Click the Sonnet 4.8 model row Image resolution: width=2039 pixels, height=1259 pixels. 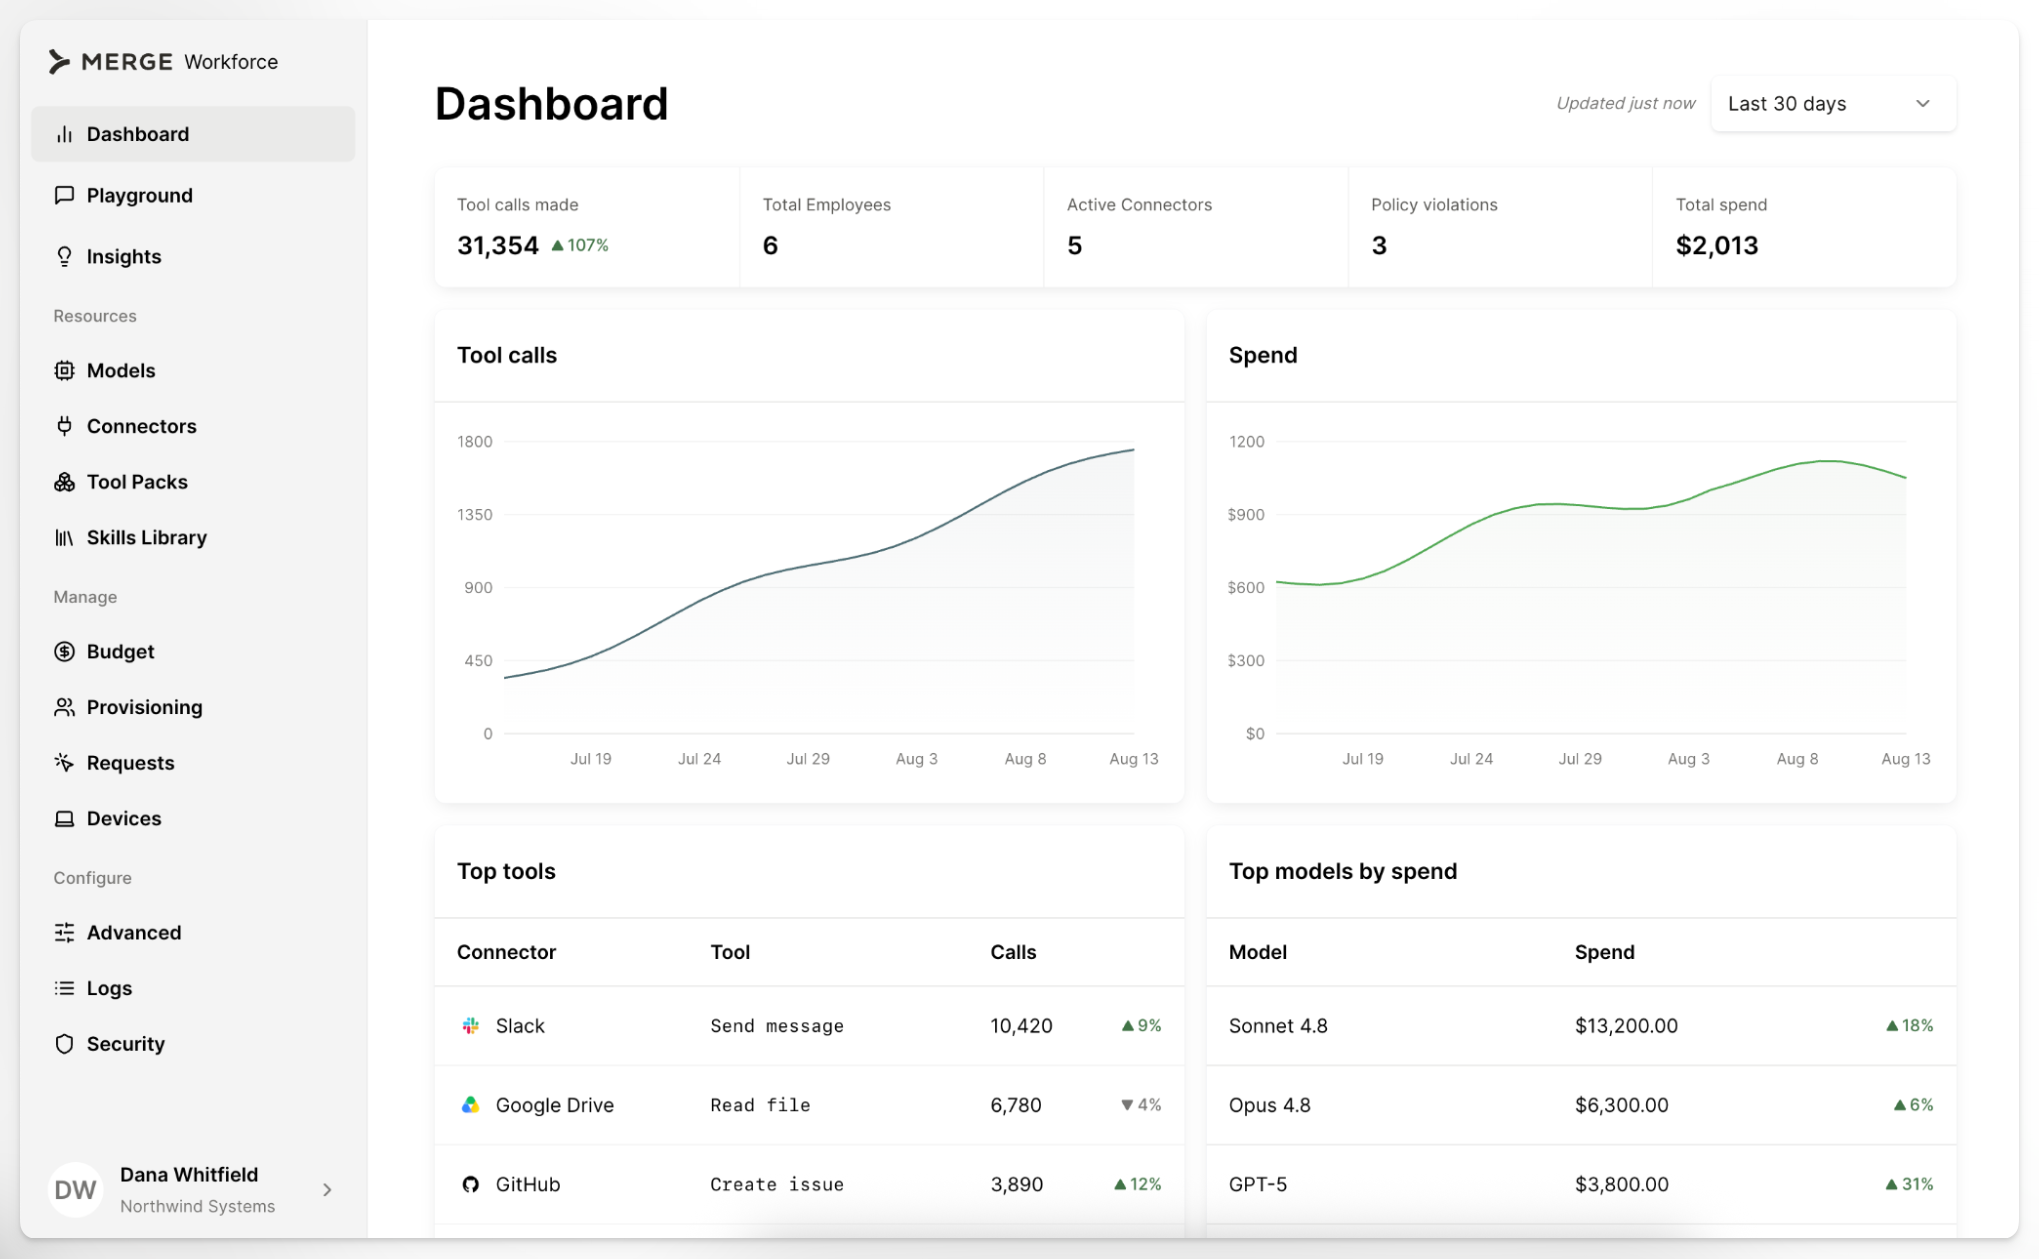[1581, 1026]
